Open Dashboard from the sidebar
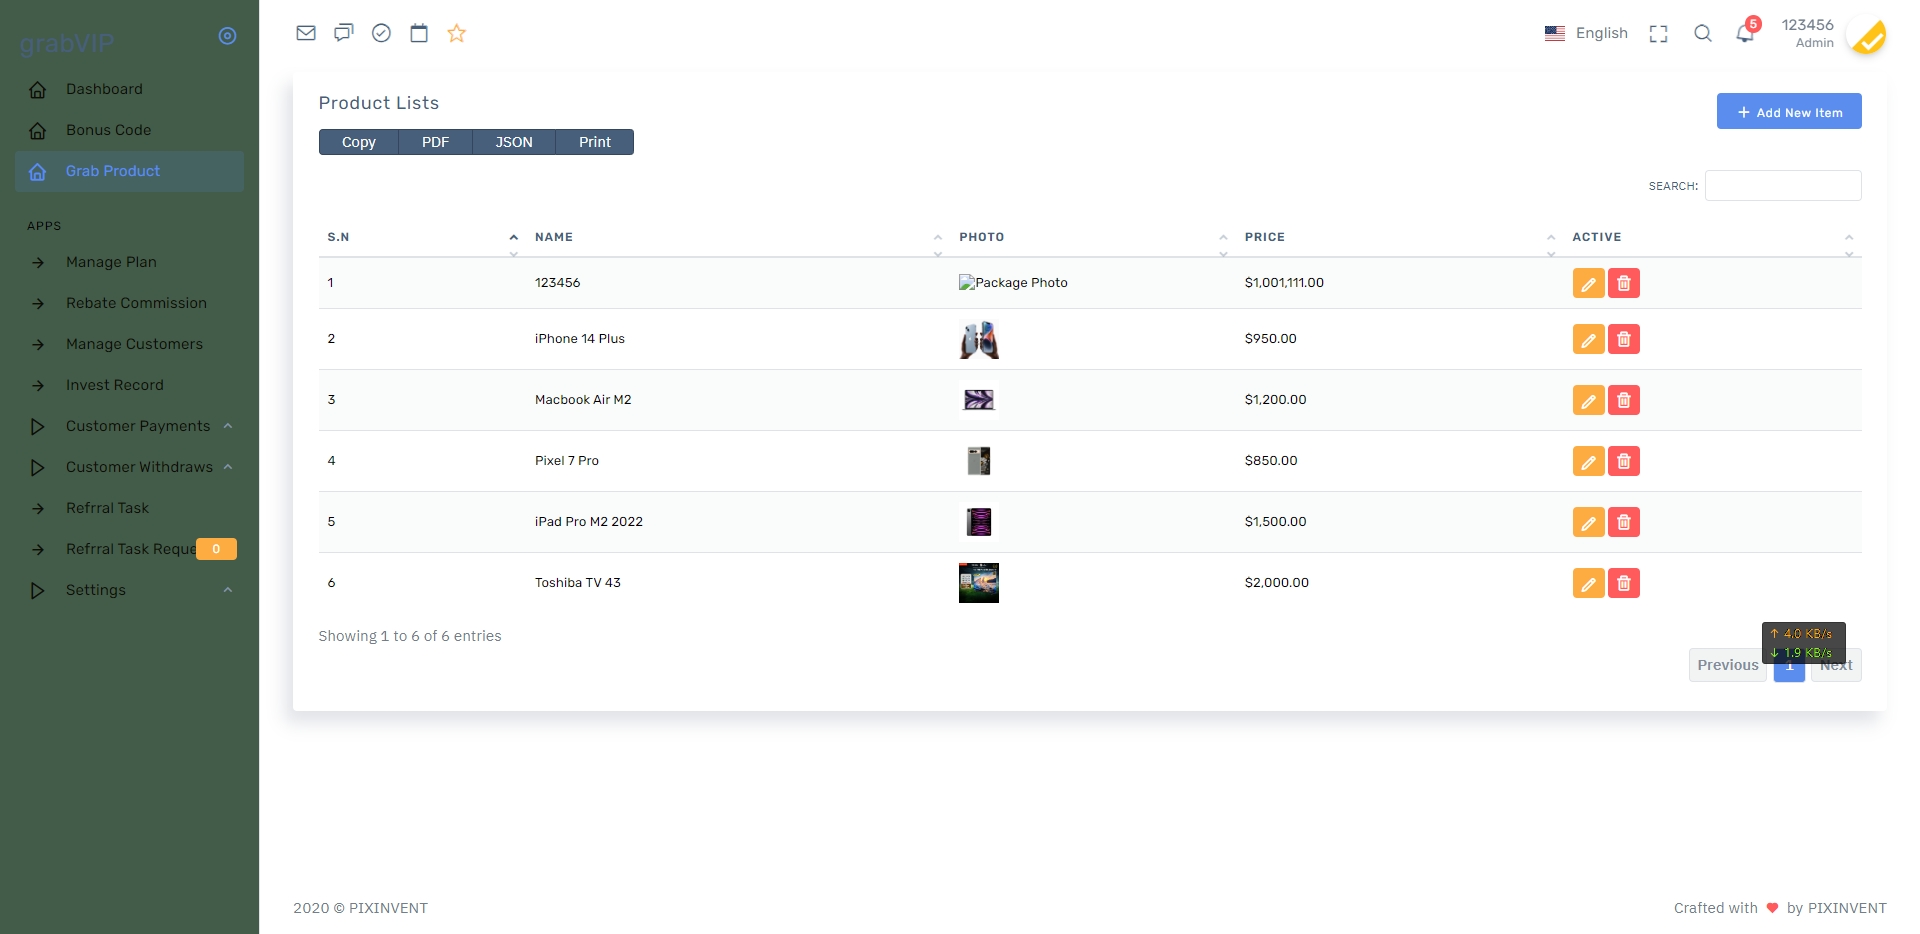Screen dimensions: 1920x934 pos(104,89)
